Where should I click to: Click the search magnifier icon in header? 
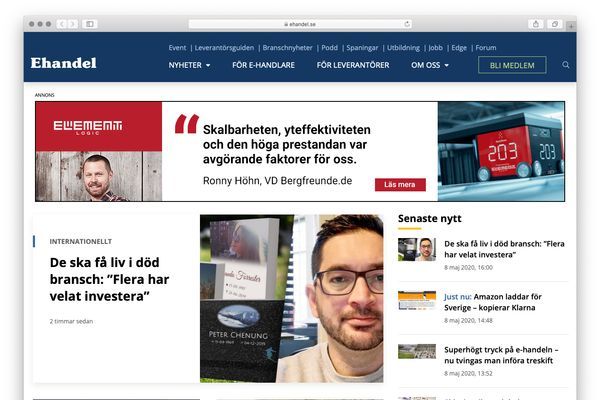coord(566,65)
